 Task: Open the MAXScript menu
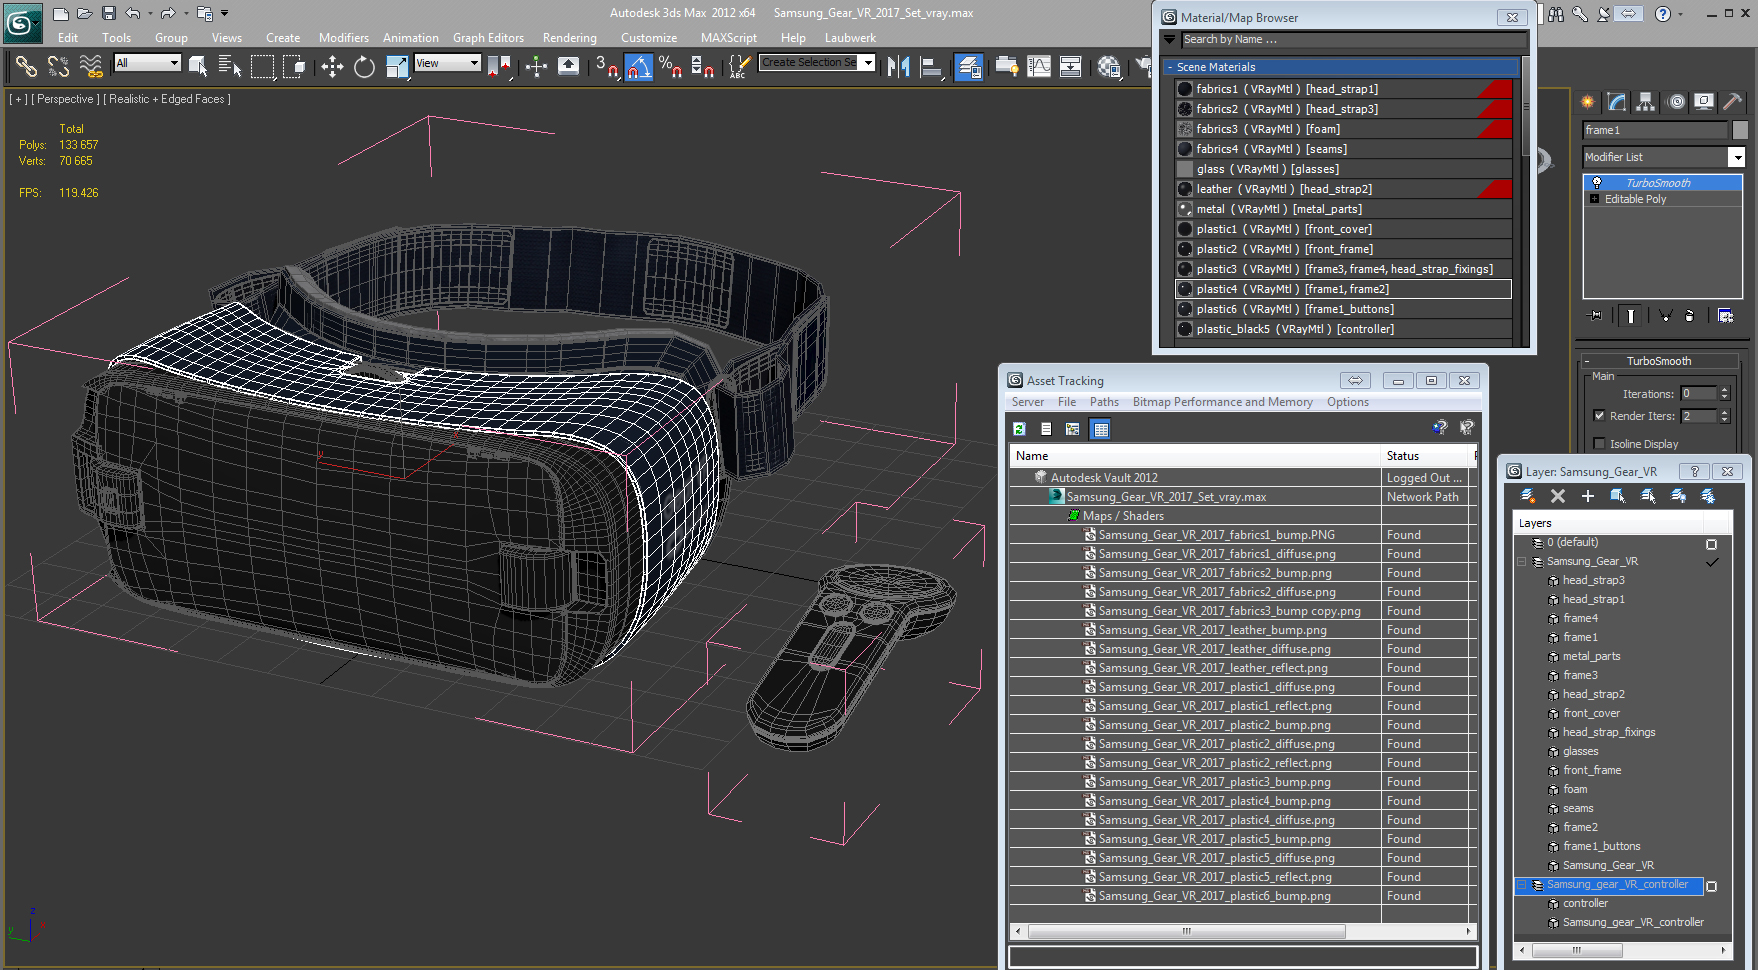[x=729, y=38]
